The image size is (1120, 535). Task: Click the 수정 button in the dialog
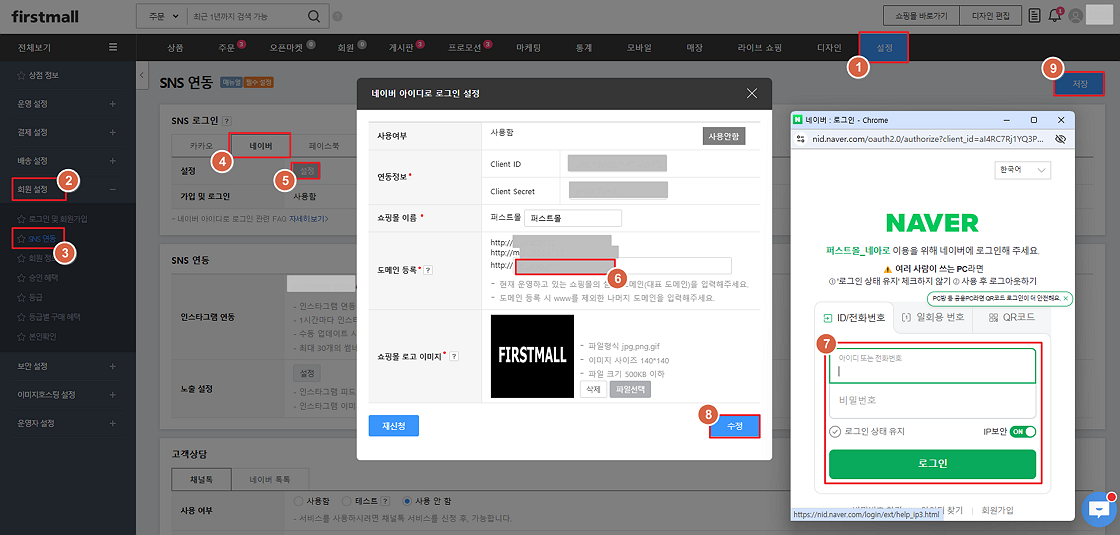[735, 426]
